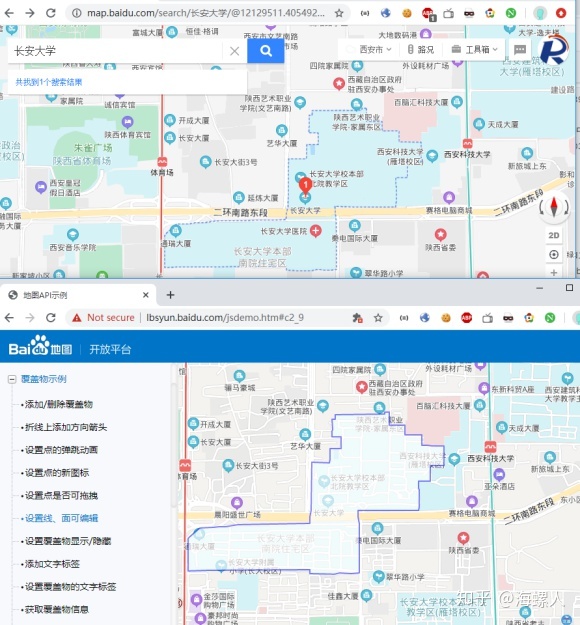Select 设置覆盖物的文字标签 example
Image resolution: width=580 pixels, height=625 pixels.
point(70,587)
